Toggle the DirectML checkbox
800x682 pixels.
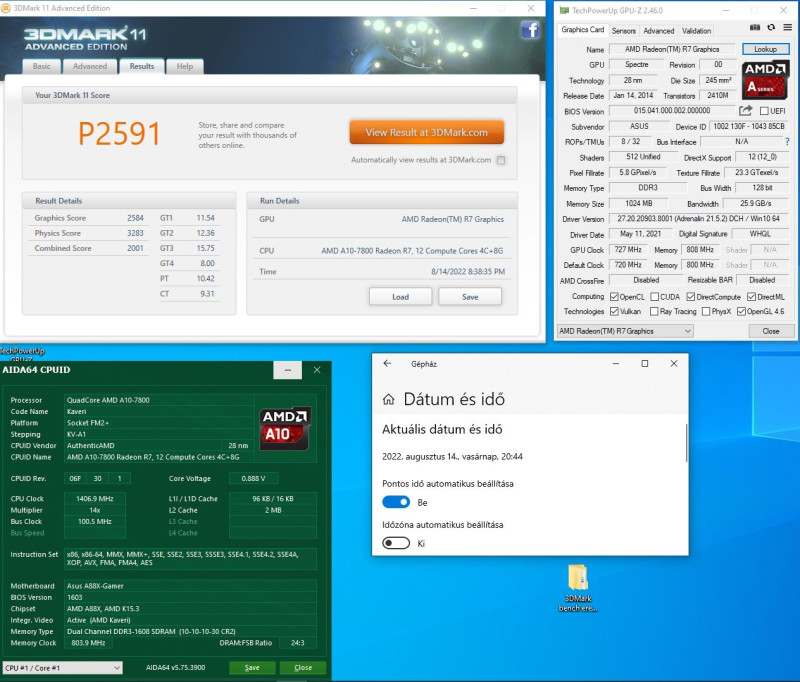pos(752,297)
